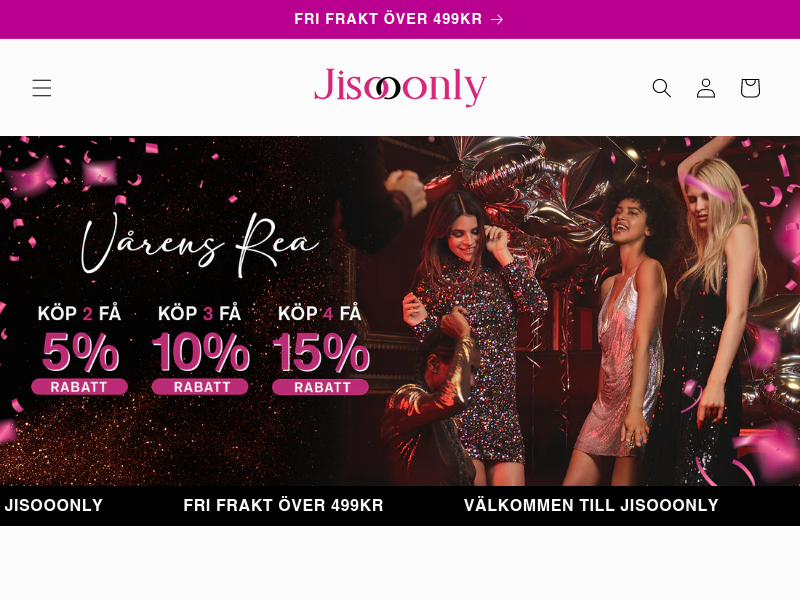Click the Vårens Rea banner heading
This screenshot has height=600, width=800.
point(200,245)
